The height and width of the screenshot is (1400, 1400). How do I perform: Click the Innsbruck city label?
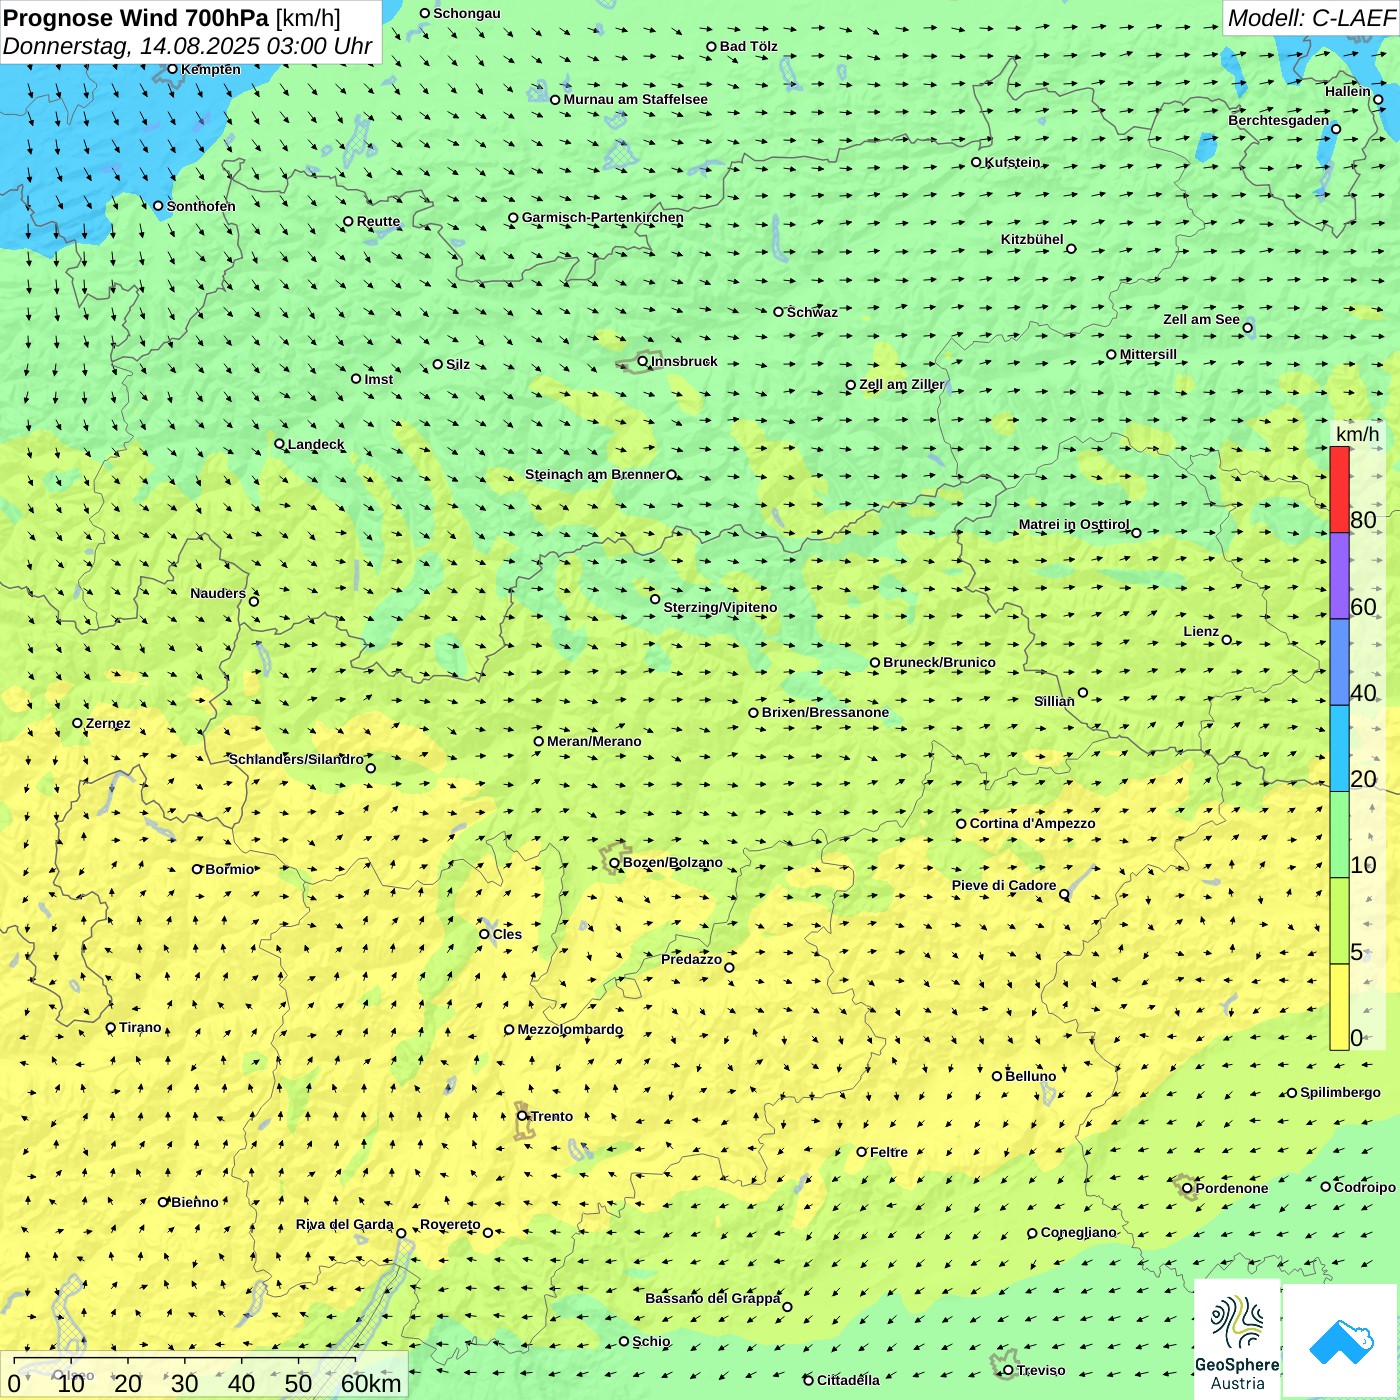pyautogui.click(x=684, y=361)
